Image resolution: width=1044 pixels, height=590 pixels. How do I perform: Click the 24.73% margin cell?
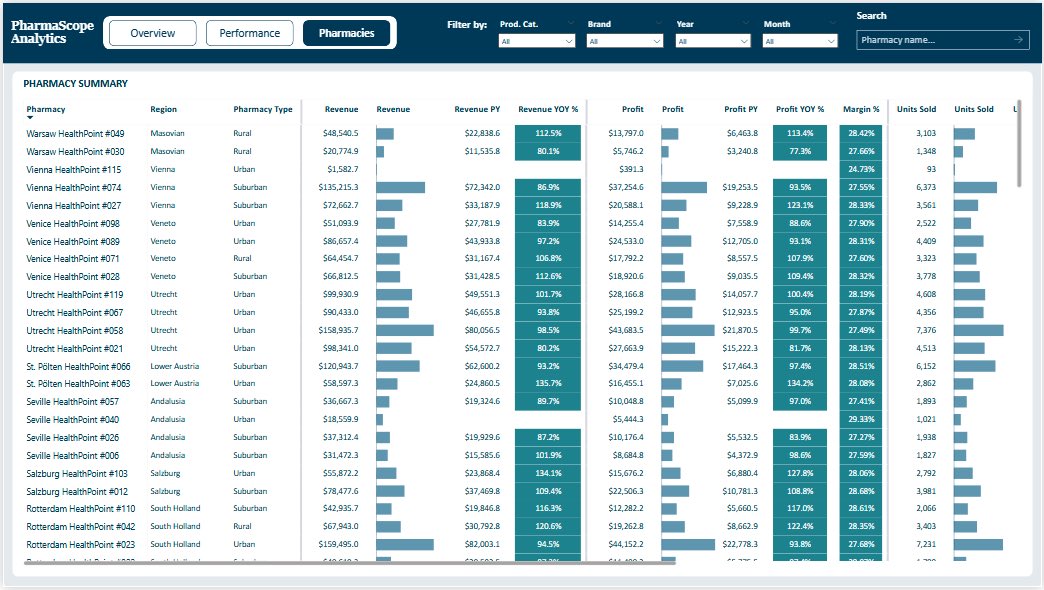click(x=862, y=169)
